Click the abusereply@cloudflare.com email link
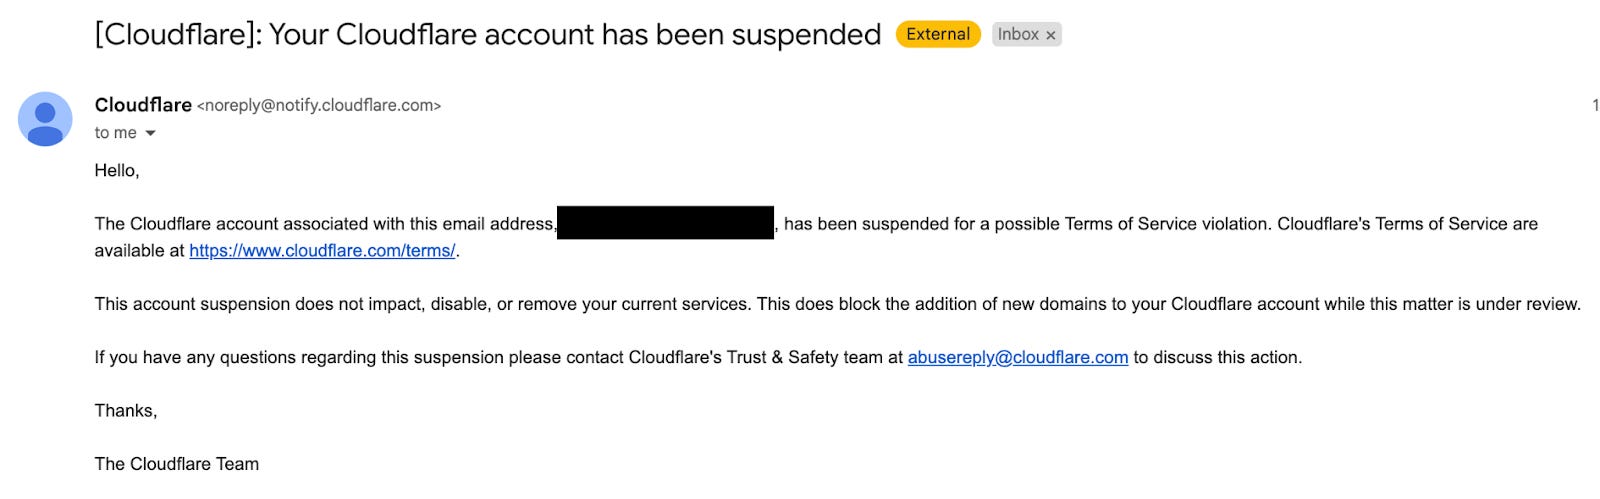Screen dimensions: 1600x499 point(1017,358)
